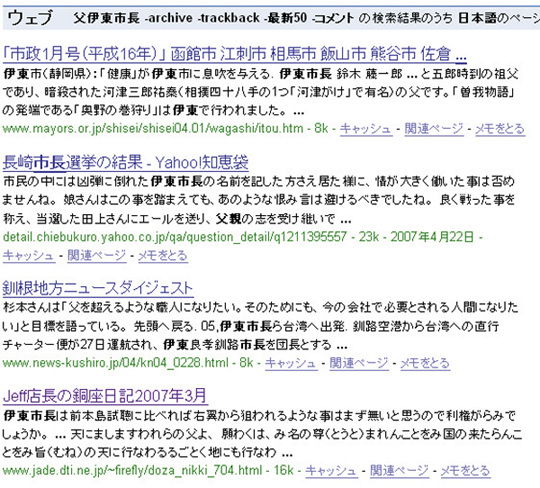The height and width of the screenshot is (488, 540).
Task: Click 関連ページ link under Yahoo!知恵袋 result
Action: point(97,255)
